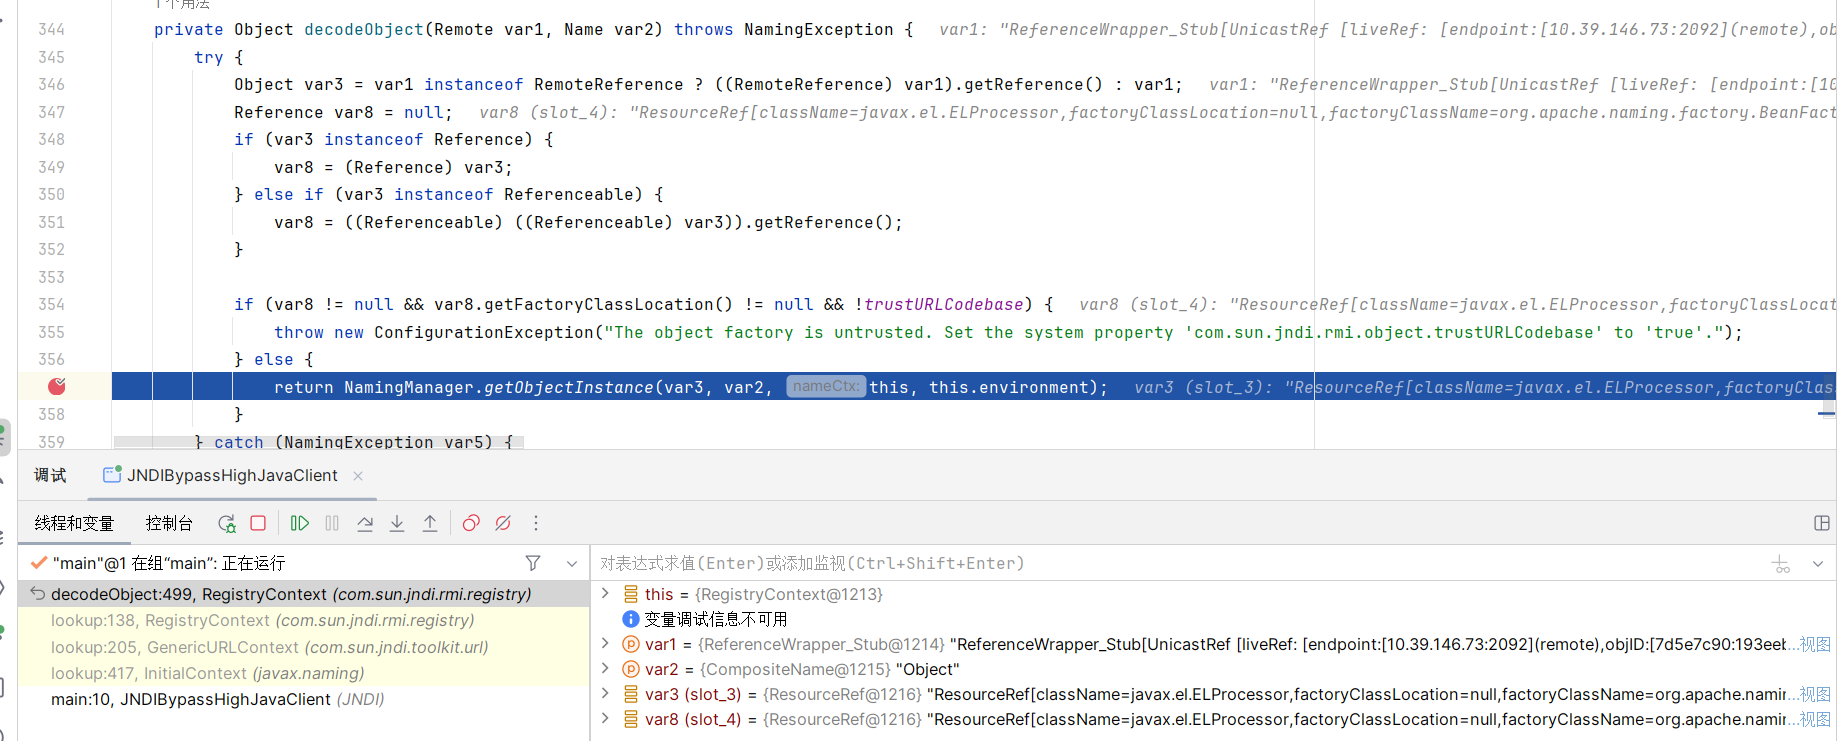This screenshot has width=1846, height=741.
Task: Toggle breakpoint on the return NamingManager line
Action: [57, 386]
